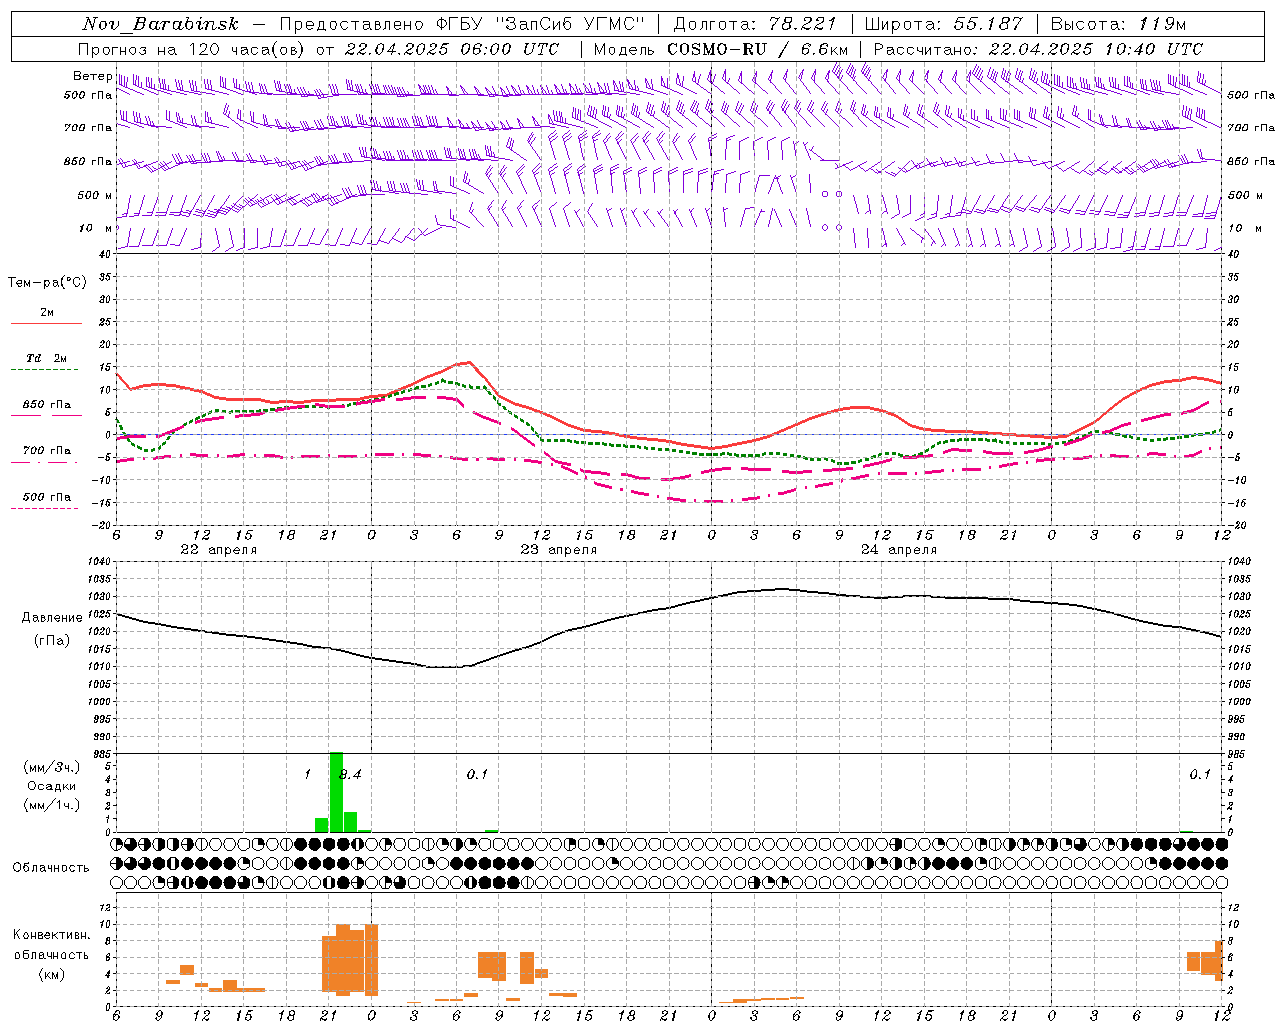The height and width of the screenshot is (1024, 1280).
Task: Click the '8.4' precipitation total value
Action: (x=350, y=774)
